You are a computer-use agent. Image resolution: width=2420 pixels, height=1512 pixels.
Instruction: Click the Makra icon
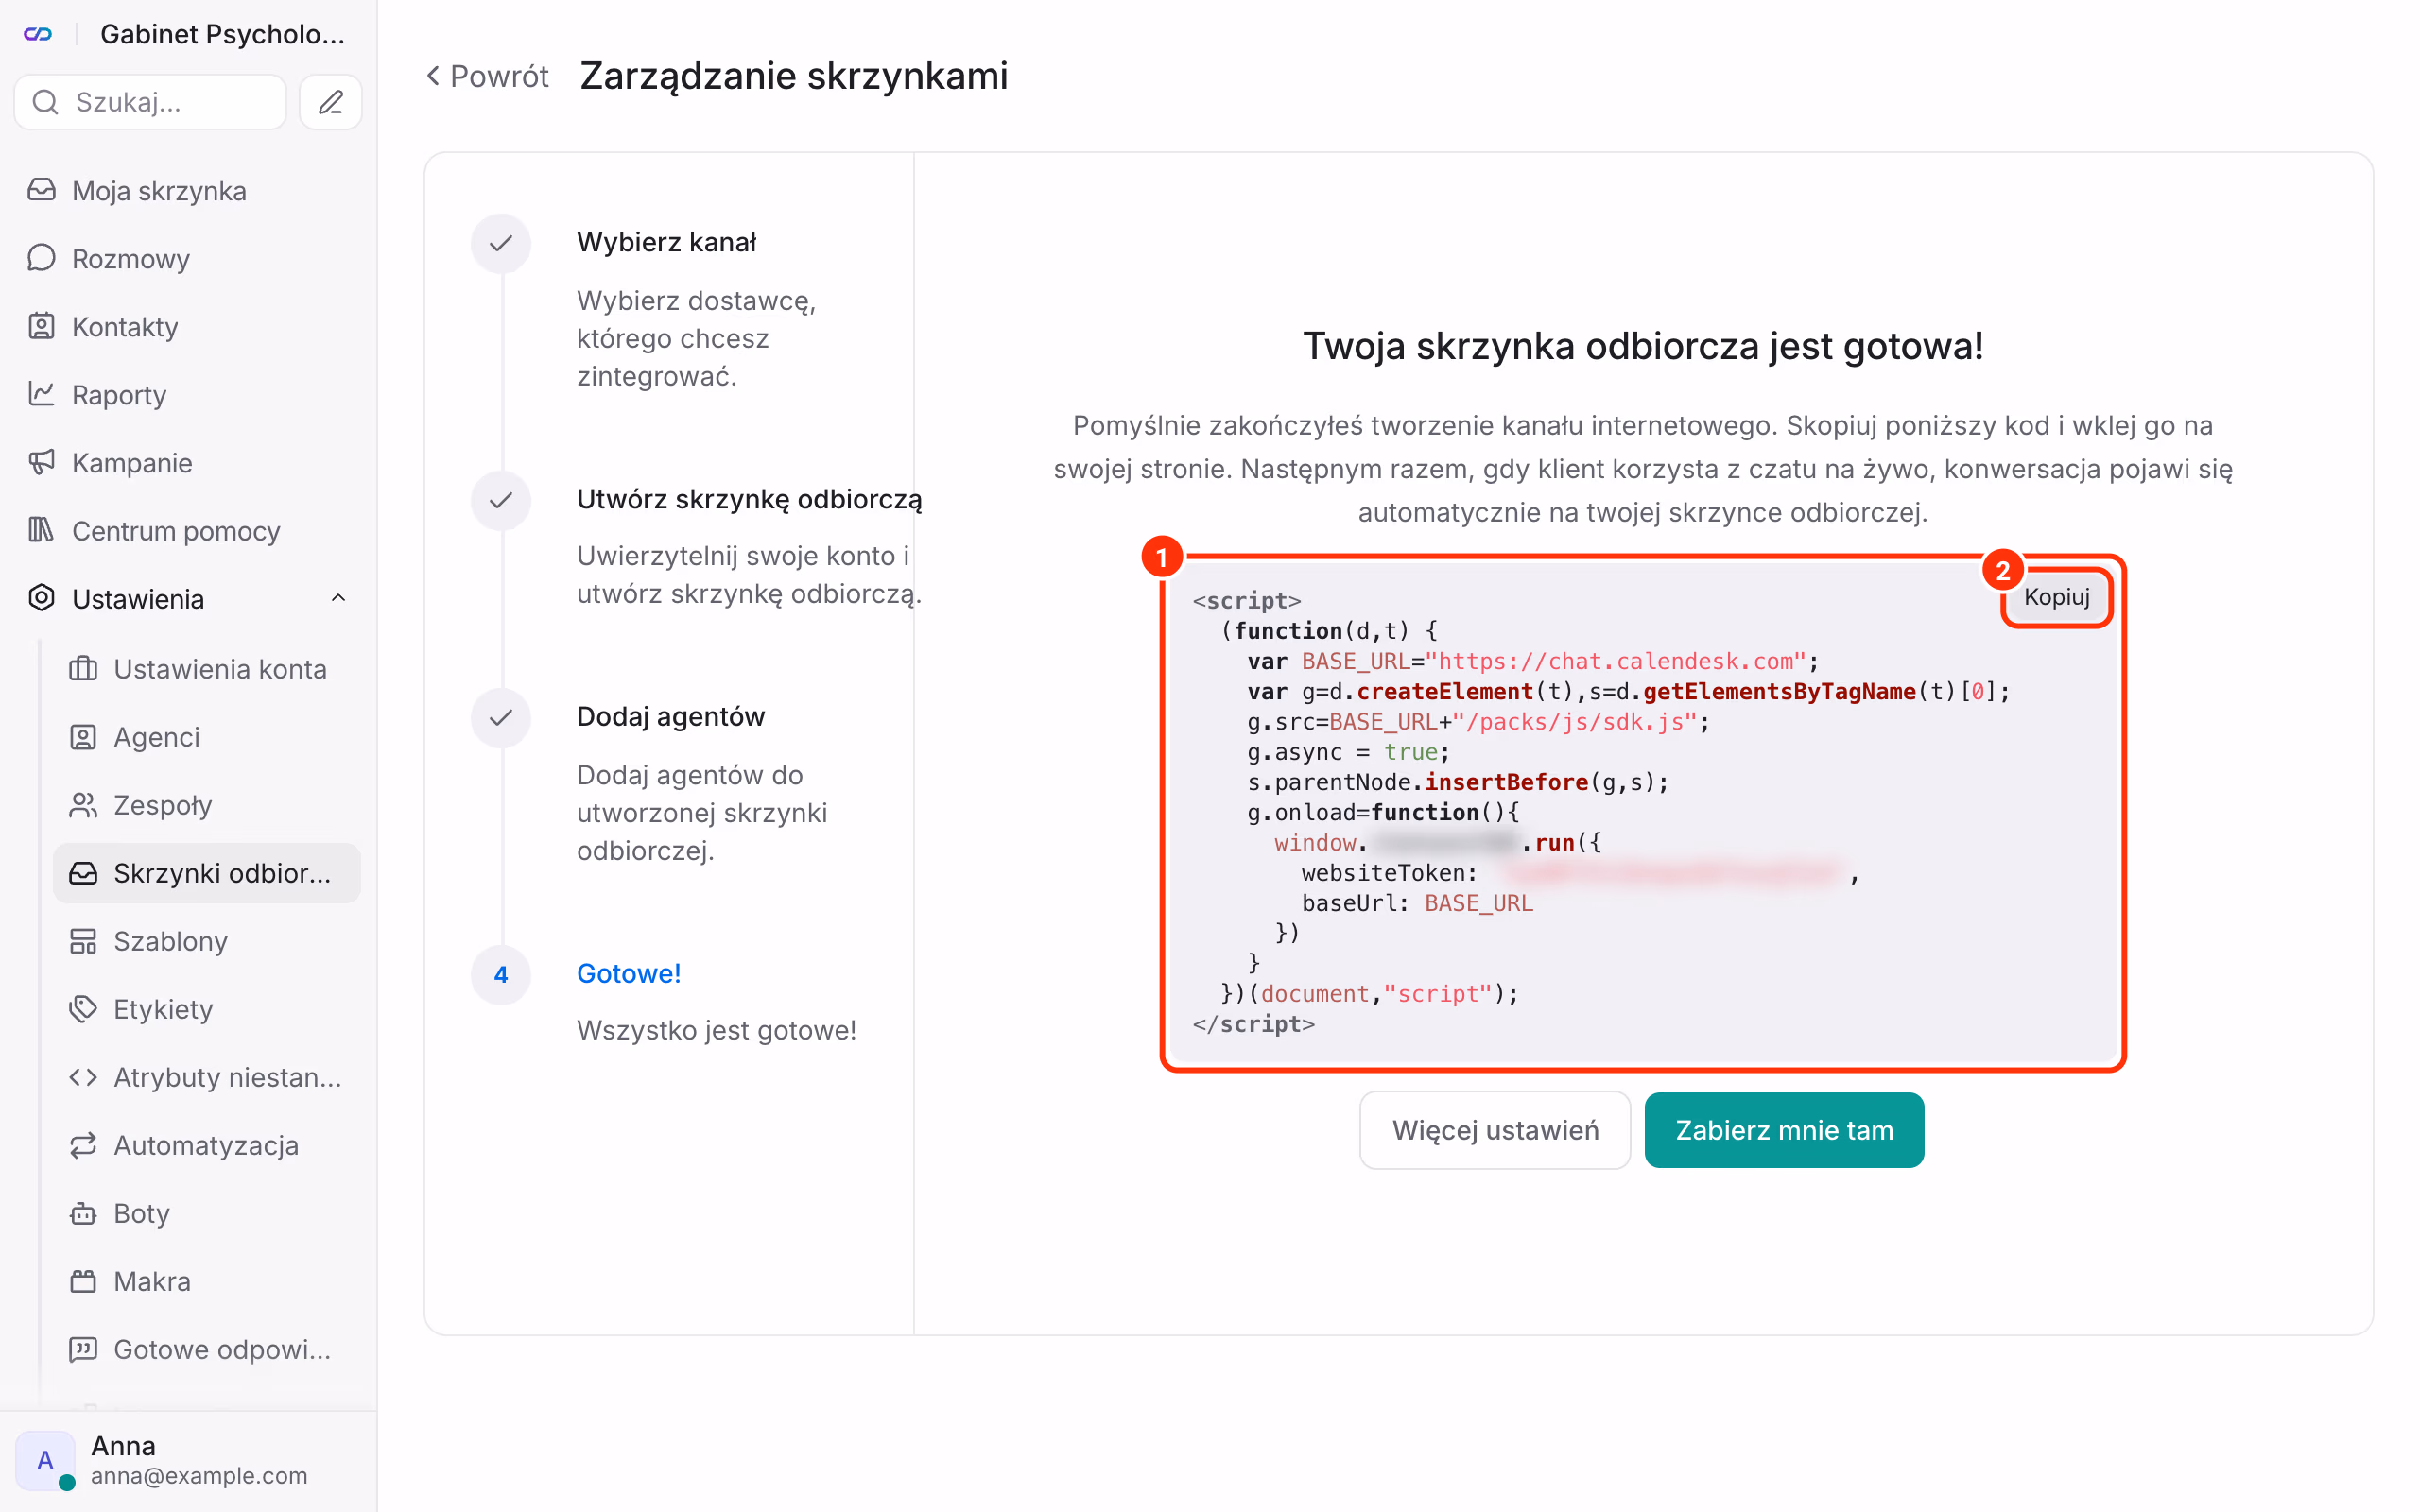tap(83, 1280)
